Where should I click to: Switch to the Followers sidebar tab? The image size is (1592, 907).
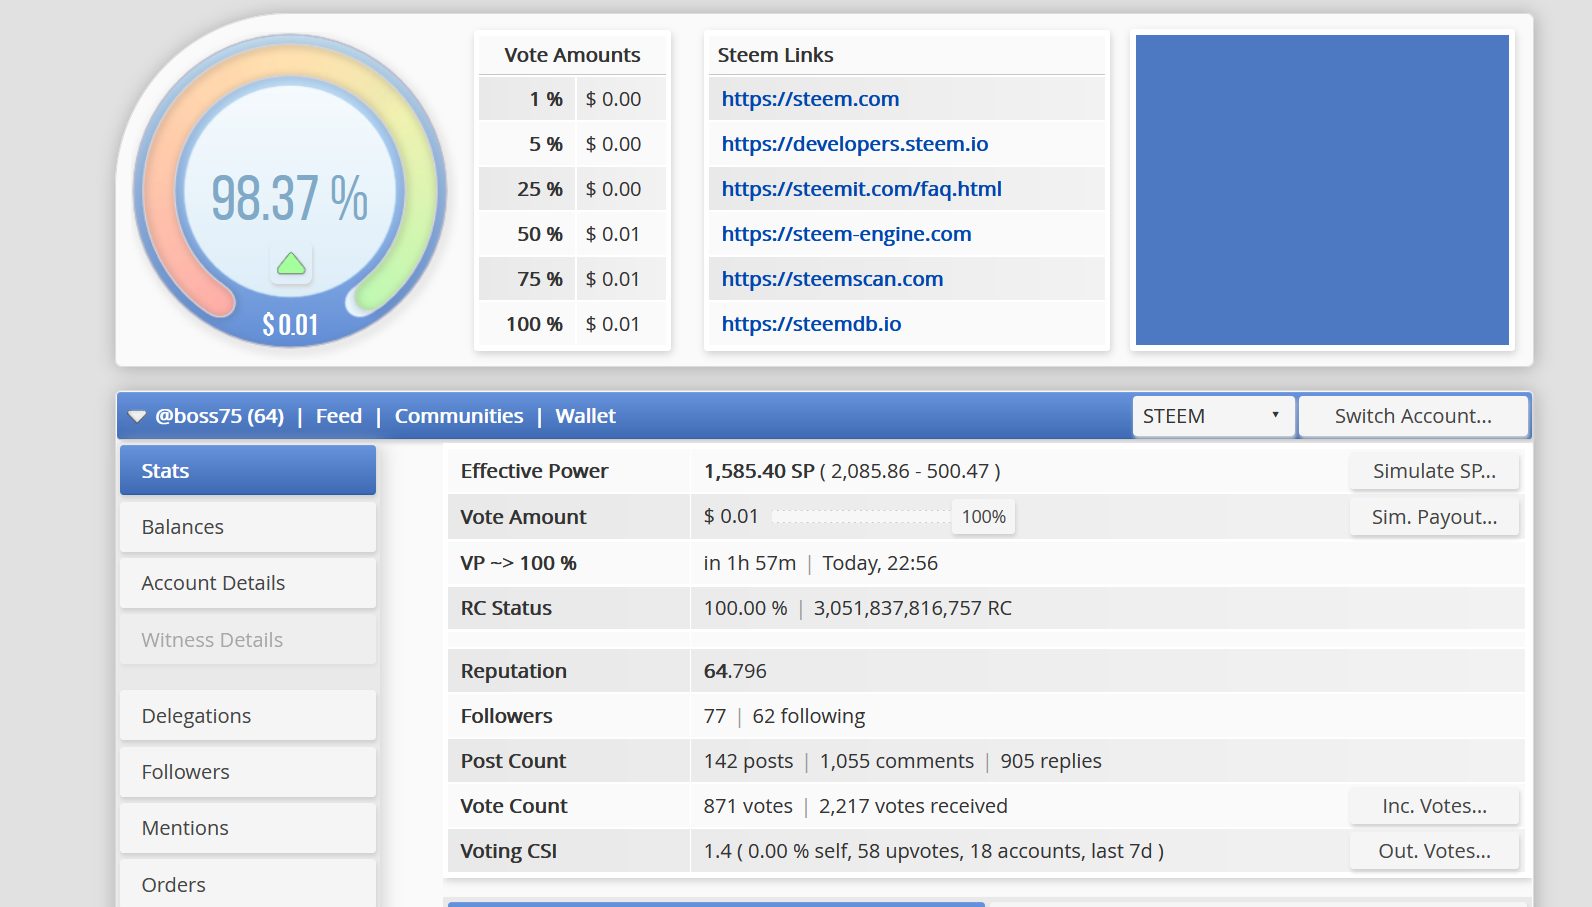click(x=248, y=771)
